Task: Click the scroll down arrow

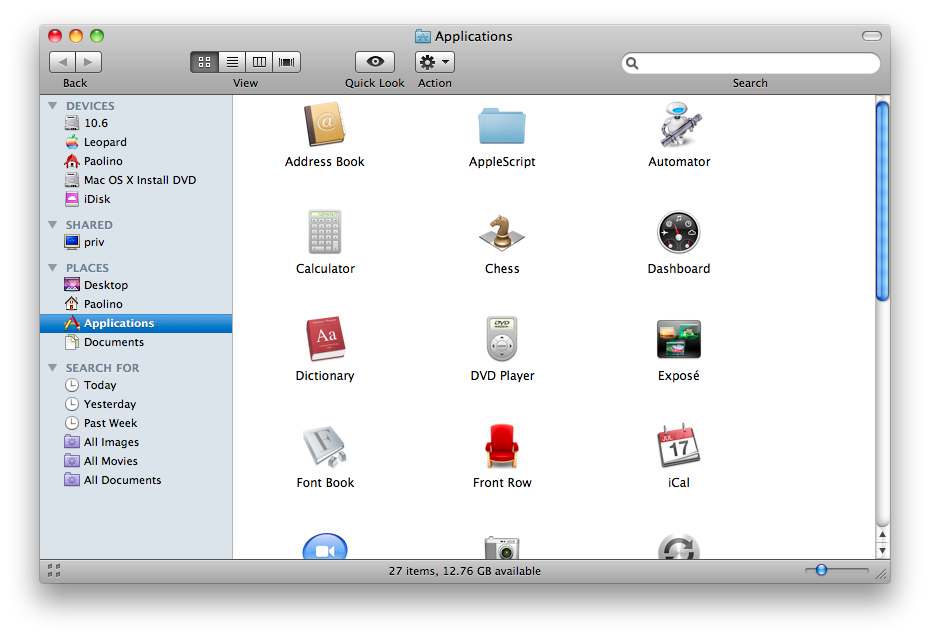Action: (x=882, y=551)
